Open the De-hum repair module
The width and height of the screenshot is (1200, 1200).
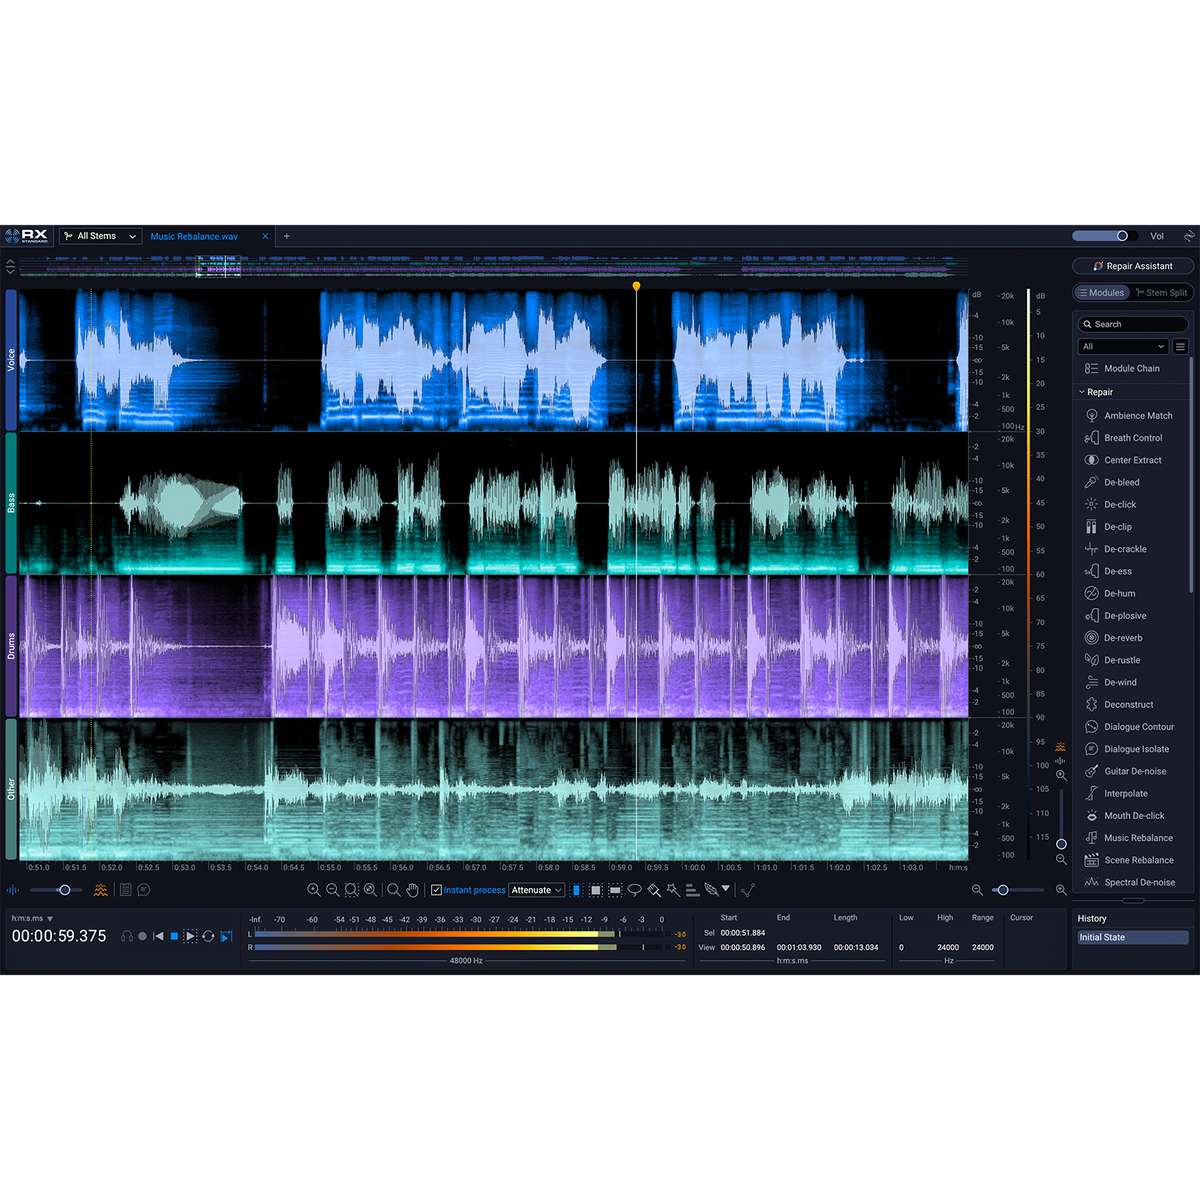pos(1120,593)
